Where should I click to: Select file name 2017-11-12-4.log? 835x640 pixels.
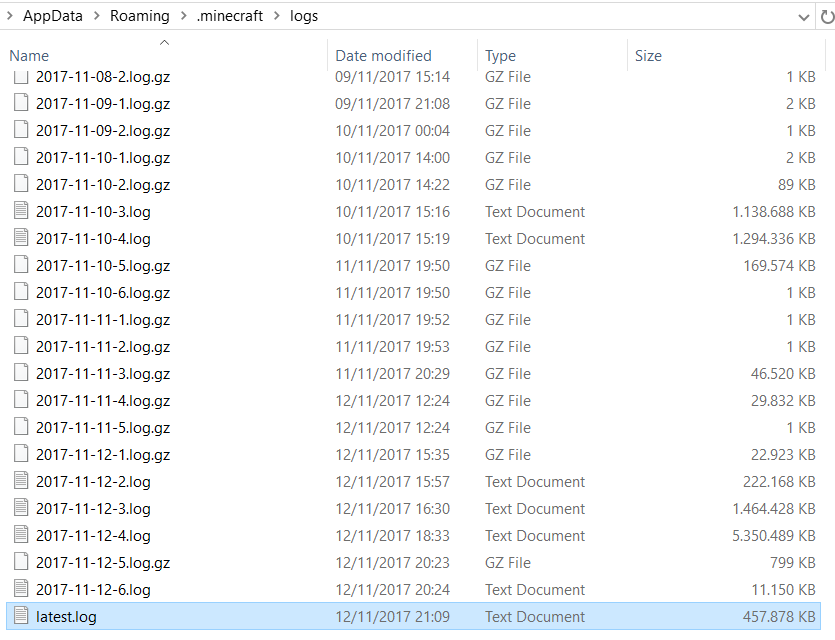pos(93,536)
